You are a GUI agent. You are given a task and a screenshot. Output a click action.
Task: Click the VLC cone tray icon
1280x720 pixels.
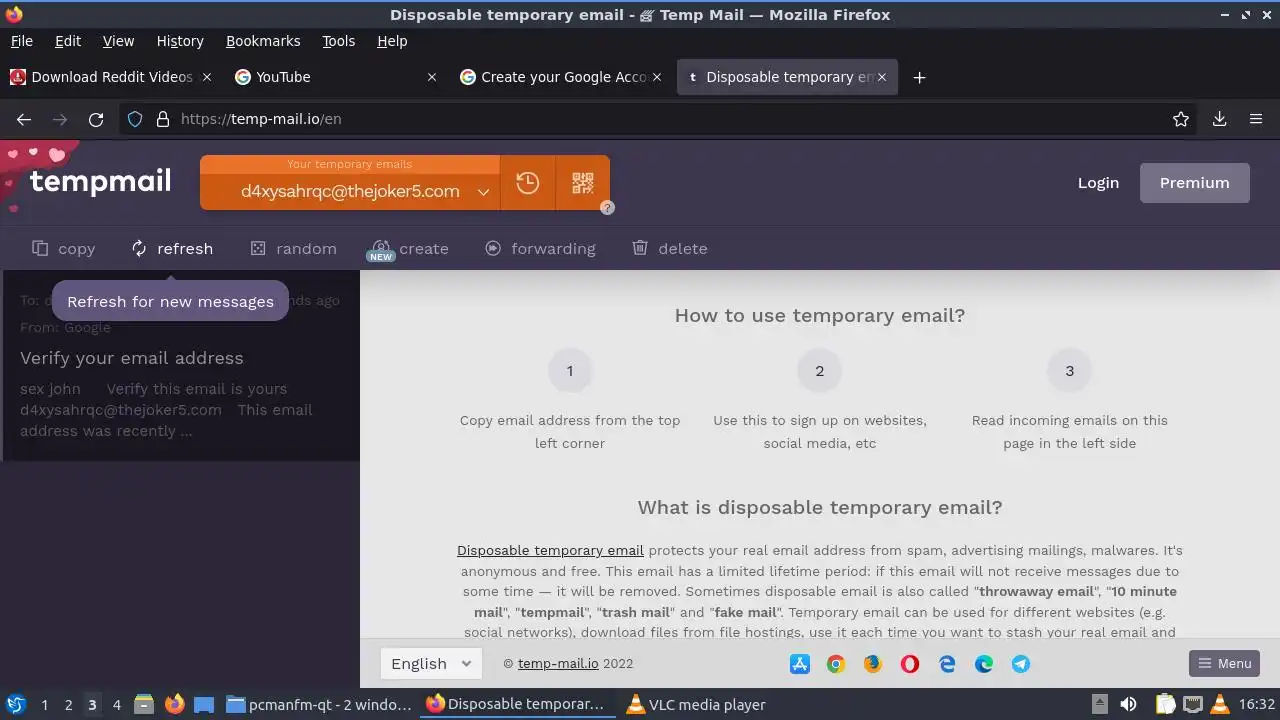(x=1220, y=704)
